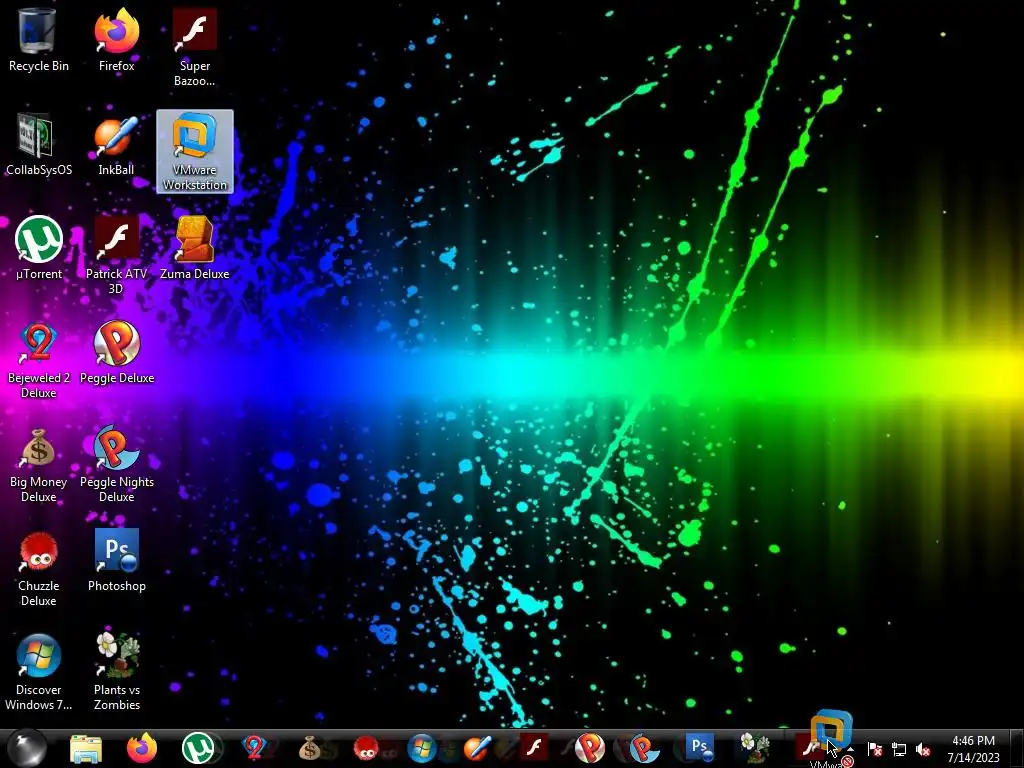Open the network tray icon
This screenshot has width=1024, height=768.
[x=899, y=750]
